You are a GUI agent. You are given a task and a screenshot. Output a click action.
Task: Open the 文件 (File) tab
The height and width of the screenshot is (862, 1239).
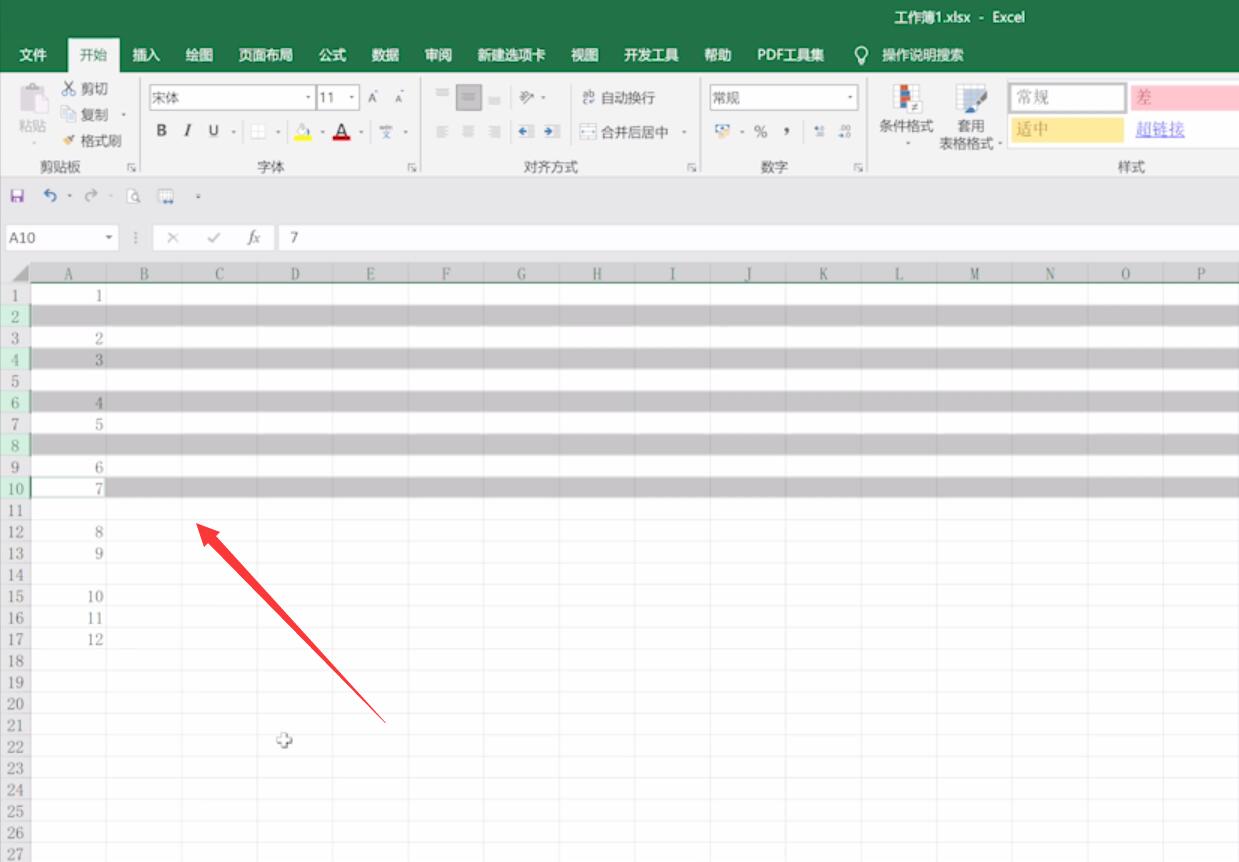click(x=33, y=55)
